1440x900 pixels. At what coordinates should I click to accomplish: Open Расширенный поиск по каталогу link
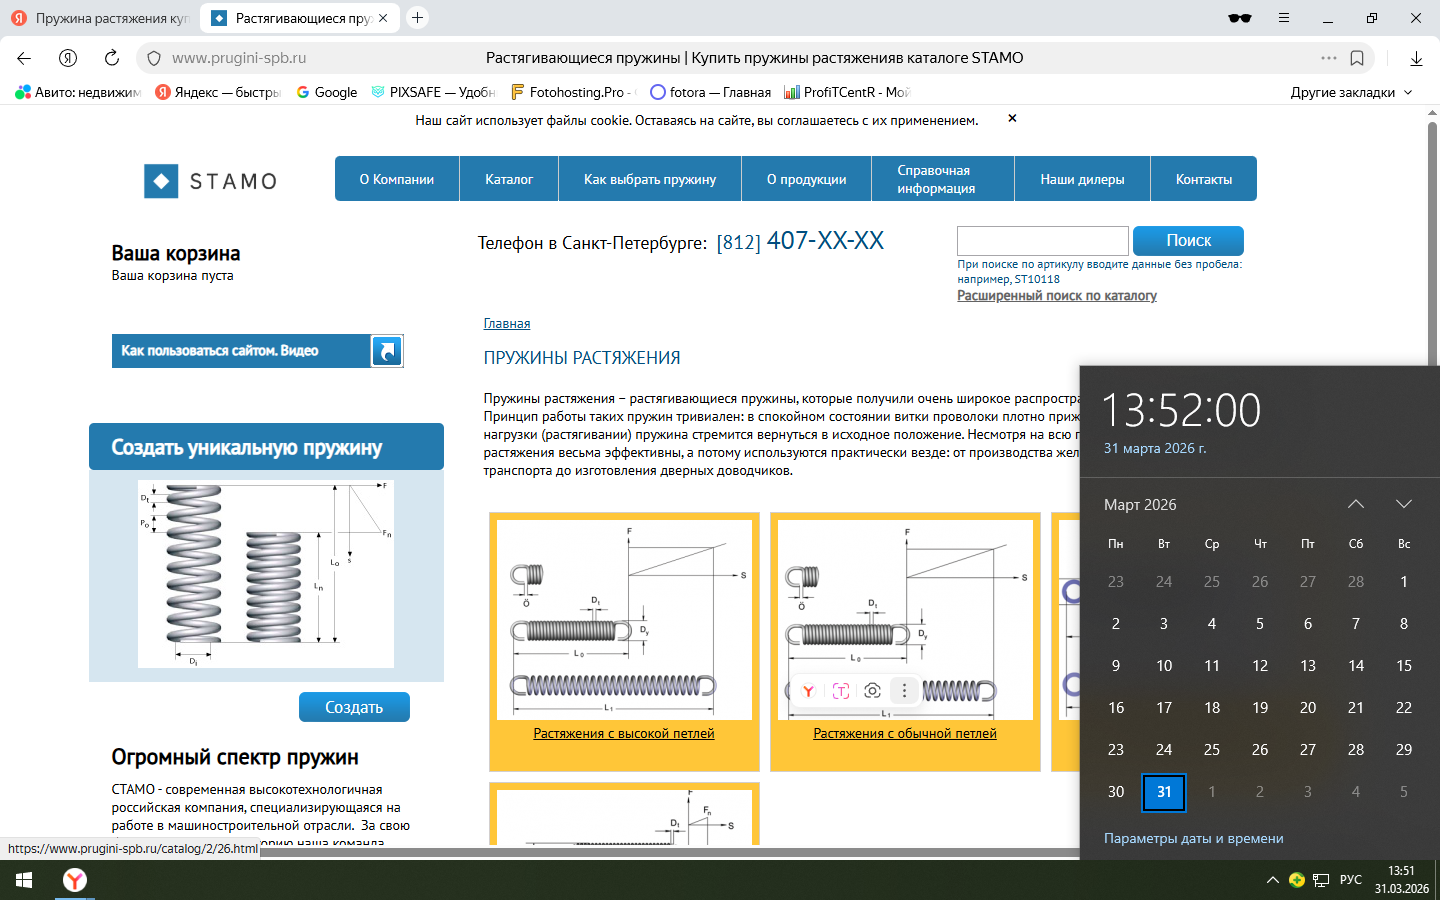(x=1057, y=296)
